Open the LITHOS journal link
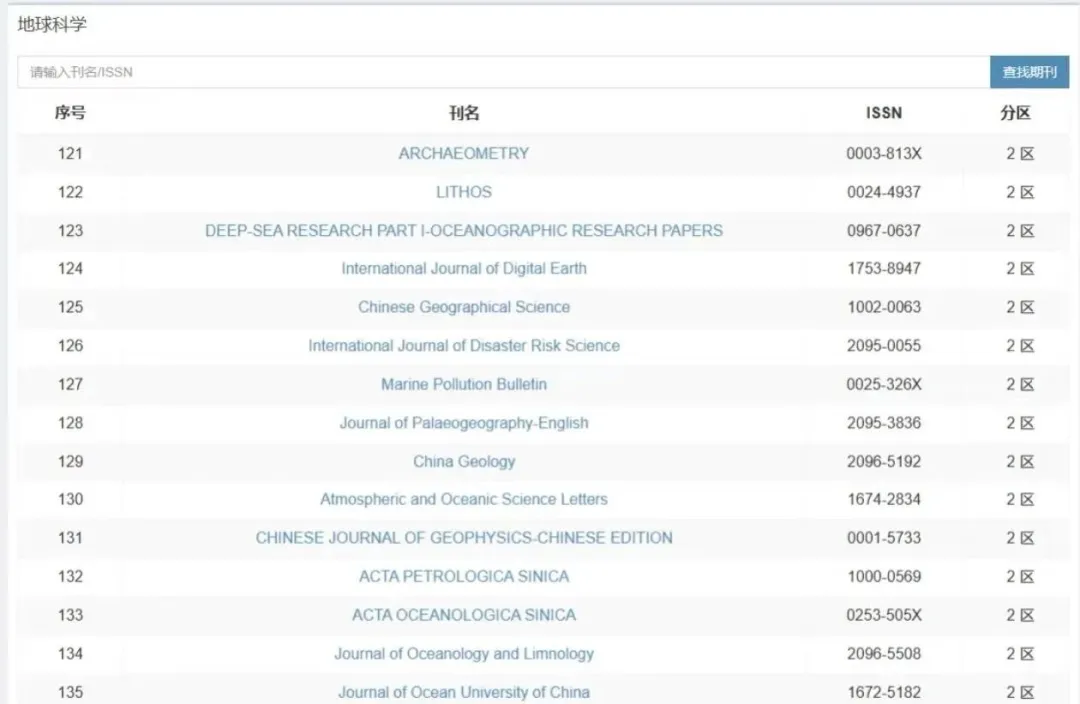 tap(464, 192)
